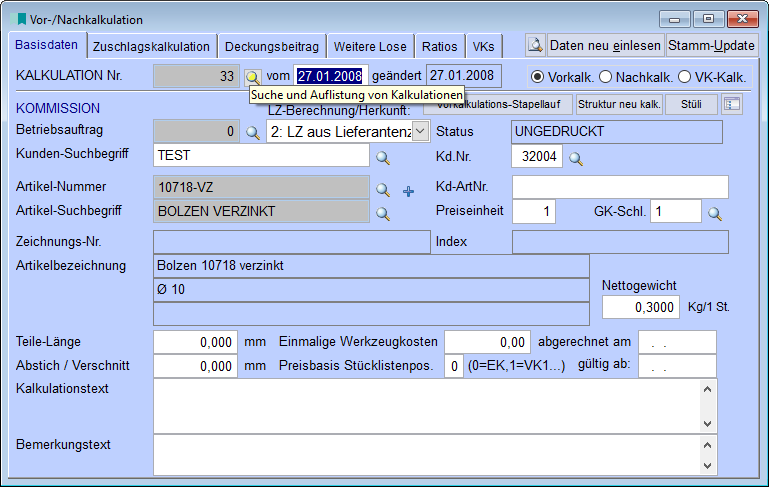Click the magnifier next to Artikel-Suchbegriff
This screenshot has height=487, width=769.
point(382,212)
